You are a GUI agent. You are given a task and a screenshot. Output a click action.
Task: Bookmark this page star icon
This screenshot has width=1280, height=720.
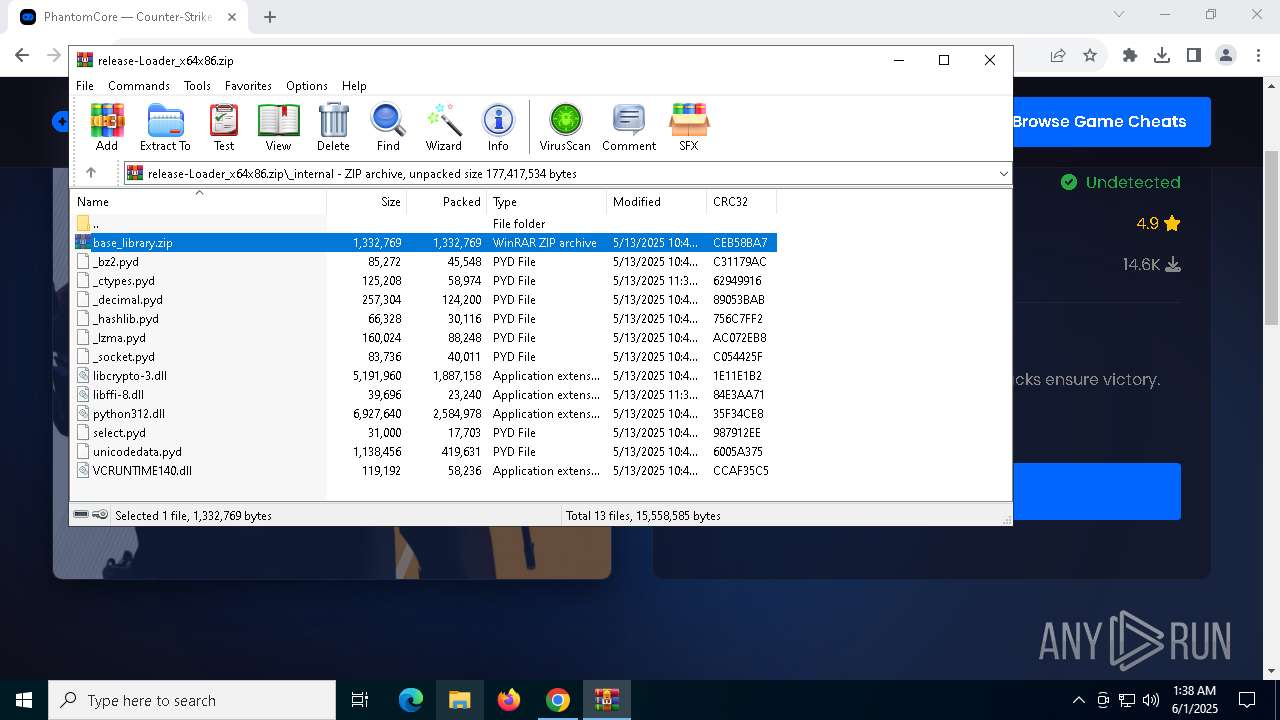pyautogui.click(x=1090, y=56)
